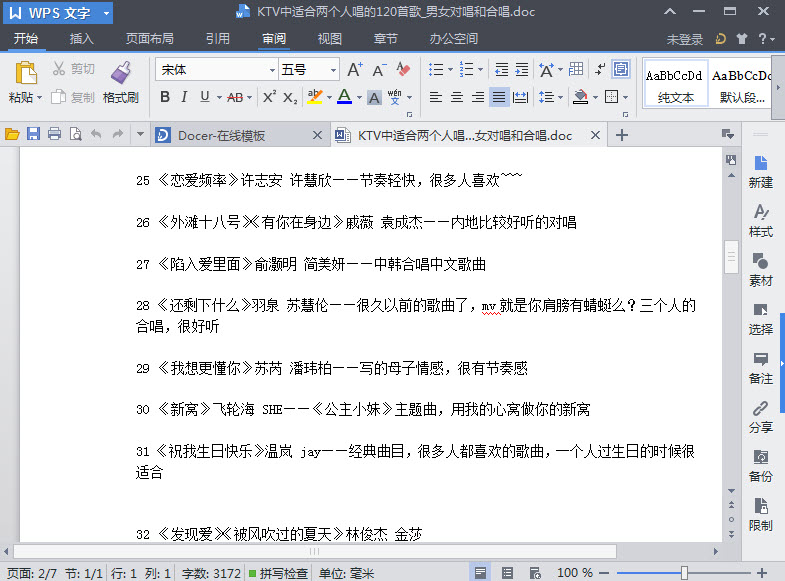This screenshot has height=581, width=785.
Task: Click the print icon
Action: tap(54, 134)
